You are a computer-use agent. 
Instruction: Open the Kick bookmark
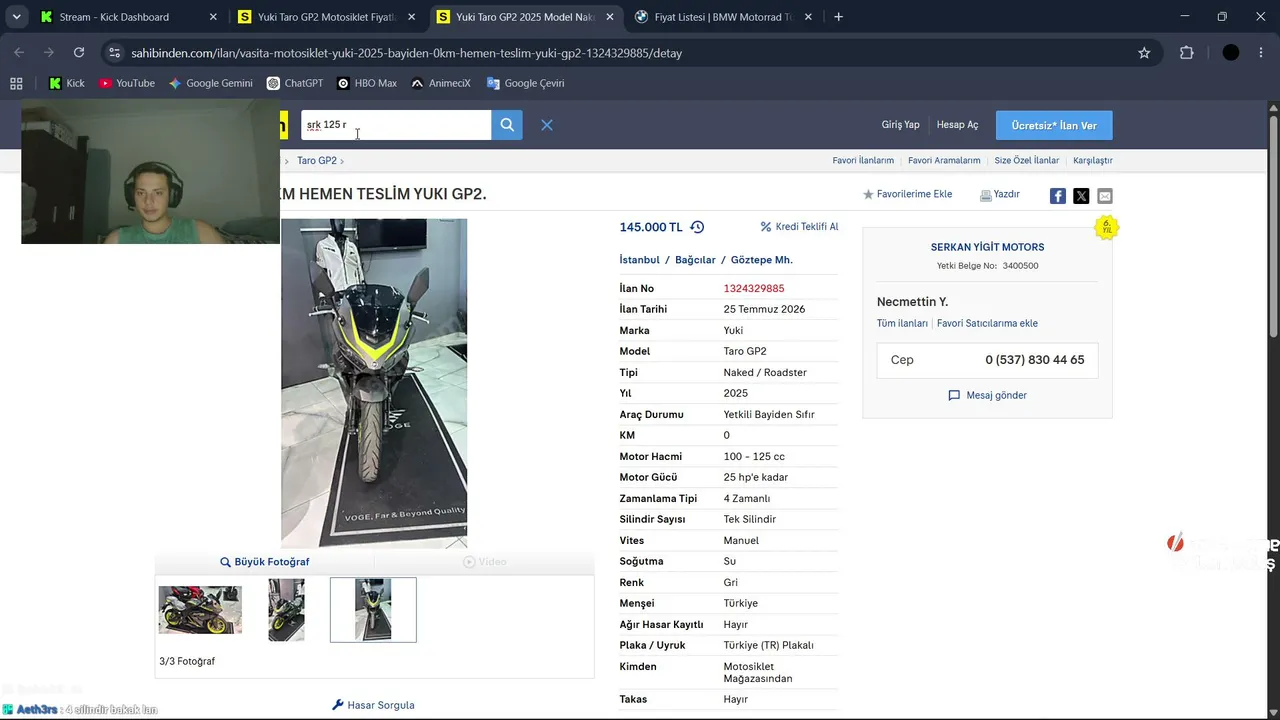(x=67, y=83)
